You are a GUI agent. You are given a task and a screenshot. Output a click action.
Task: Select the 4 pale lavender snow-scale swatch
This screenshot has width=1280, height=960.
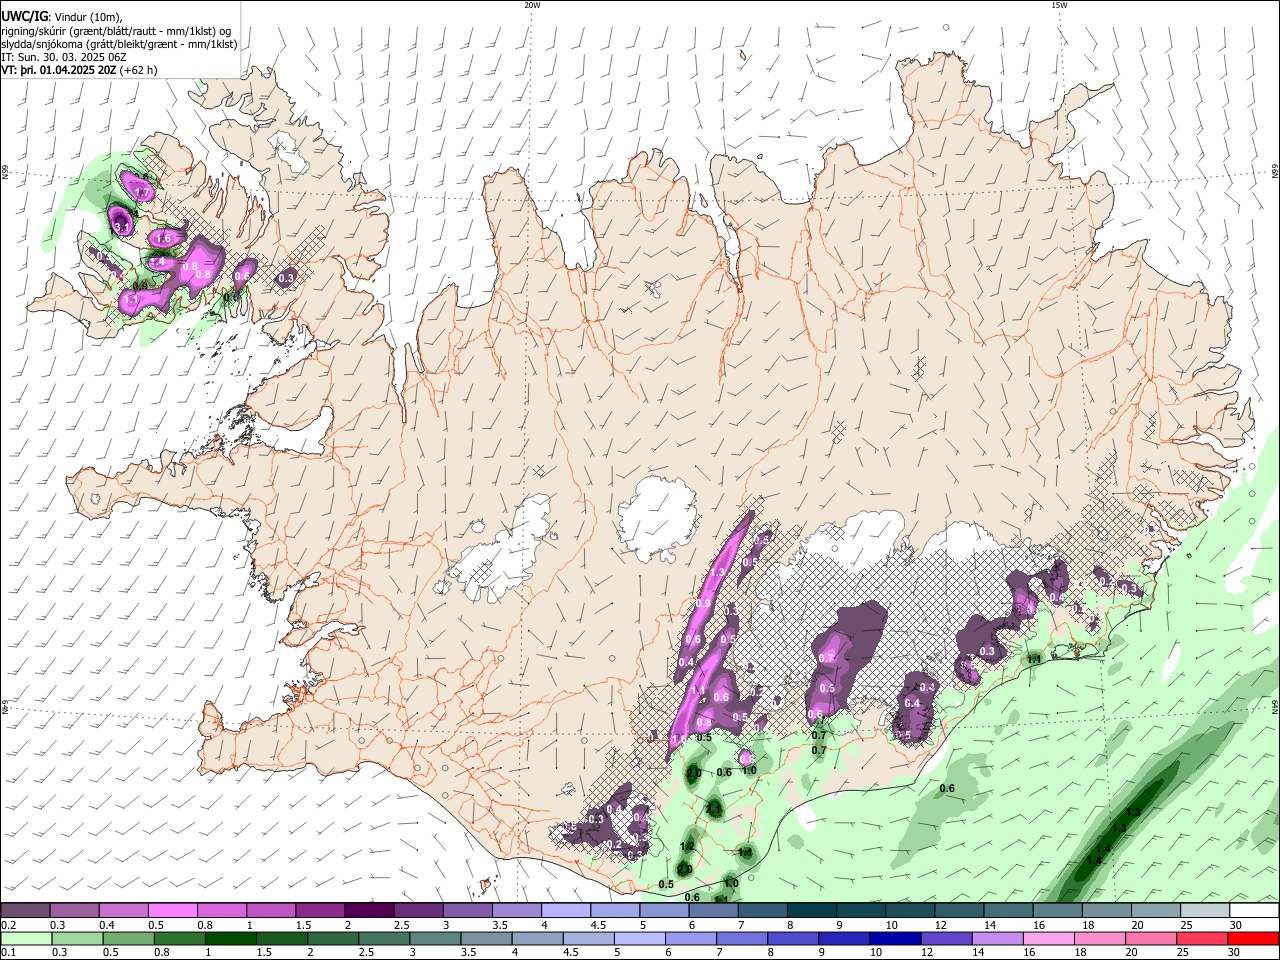[x=566, y=911]
